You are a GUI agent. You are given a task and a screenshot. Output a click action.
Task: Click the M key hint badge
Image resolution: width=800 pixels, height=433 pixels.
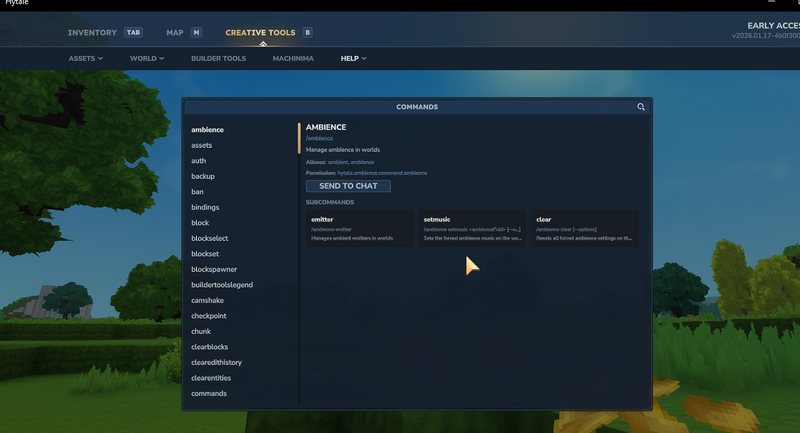(196, 33)
